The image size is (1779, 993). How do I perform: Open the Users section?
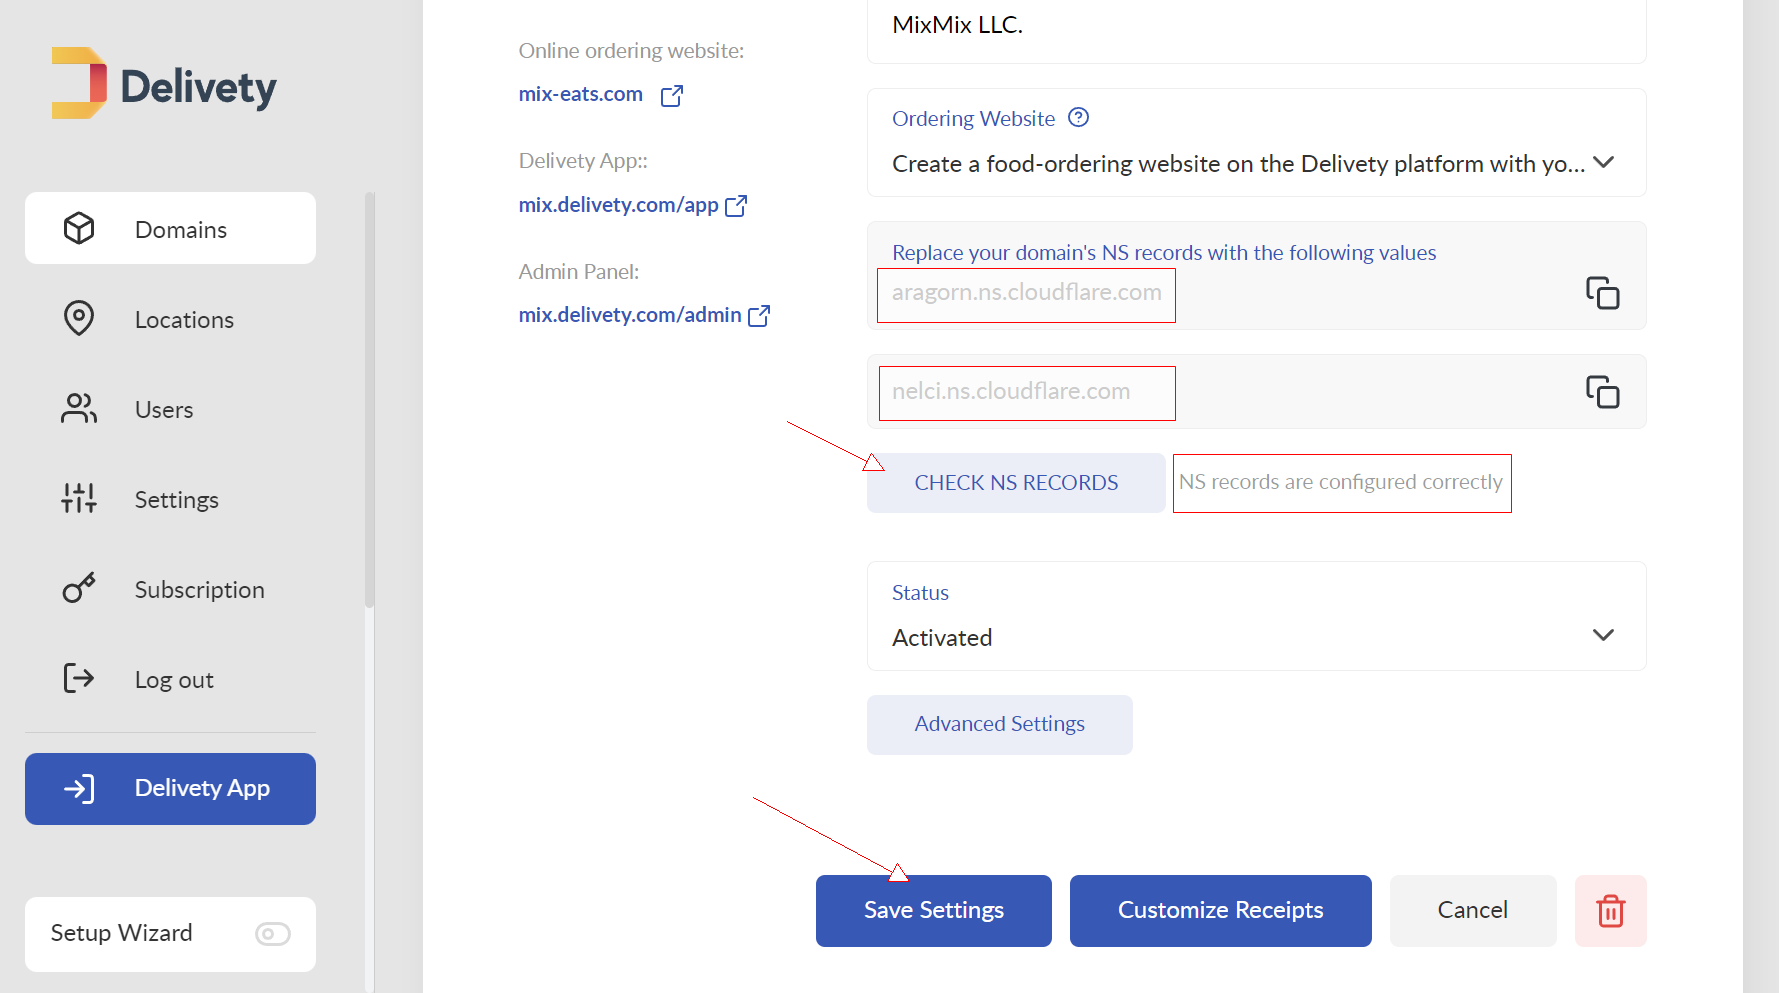(x=170, y=409)
